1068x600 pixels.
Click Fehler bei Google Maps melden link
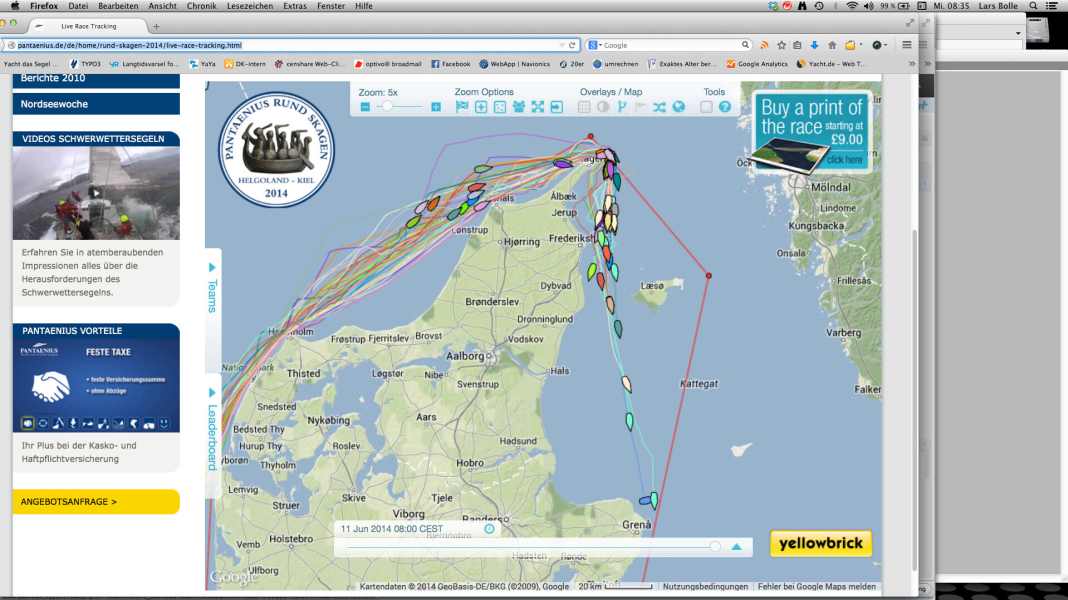point(817,586)
